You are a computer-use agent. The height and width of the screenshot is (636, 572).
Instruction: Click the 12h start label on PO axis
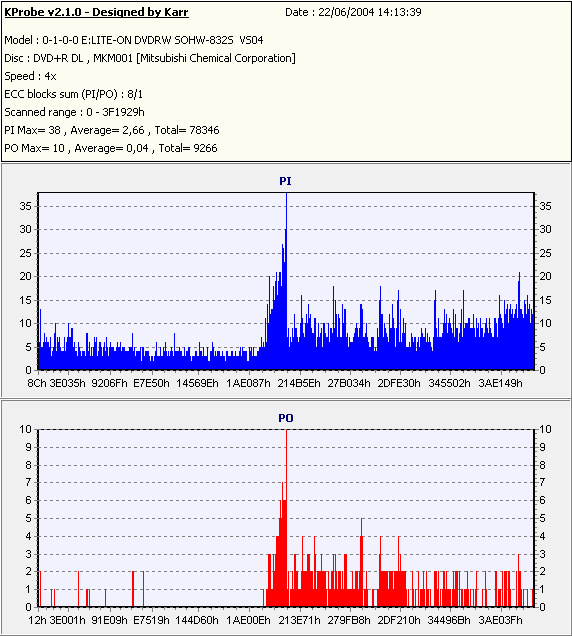37,620
